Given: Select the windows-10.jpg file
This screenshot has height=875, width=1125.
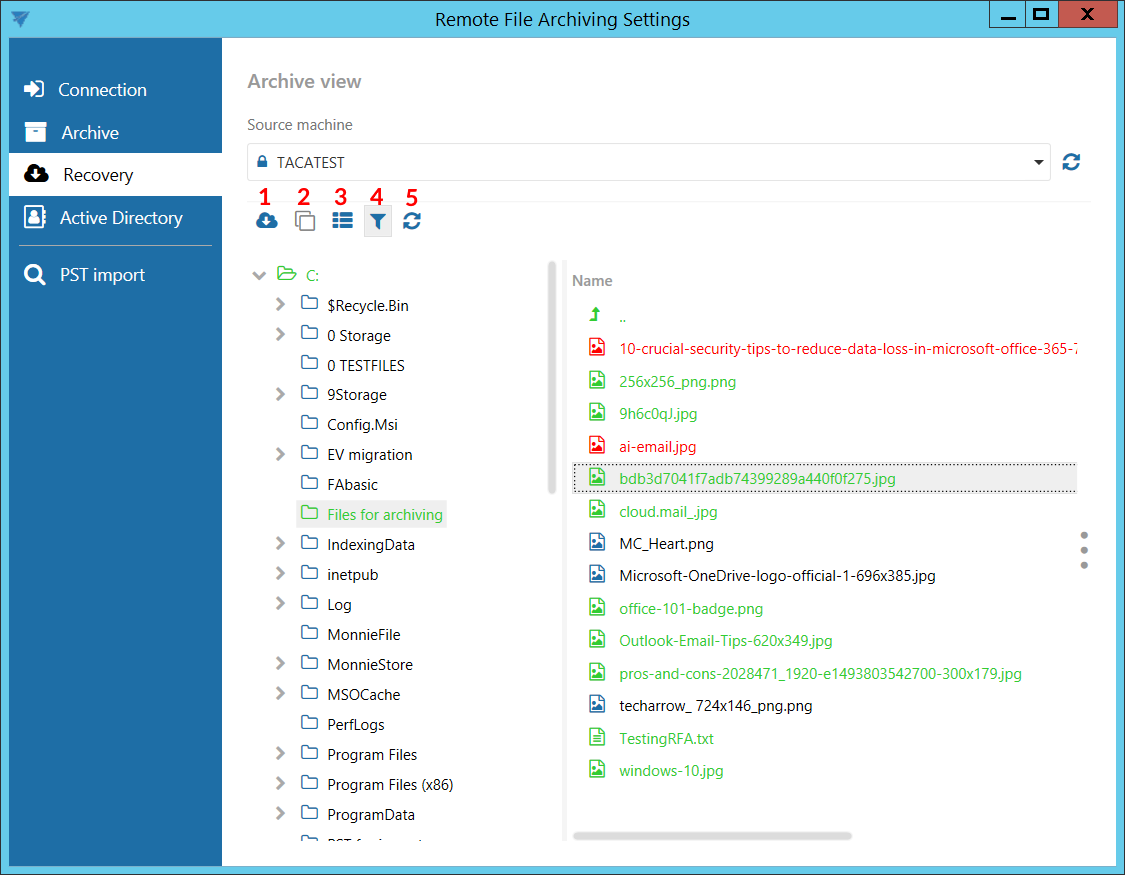Looking at the screenshot, I should pos(671,770).
